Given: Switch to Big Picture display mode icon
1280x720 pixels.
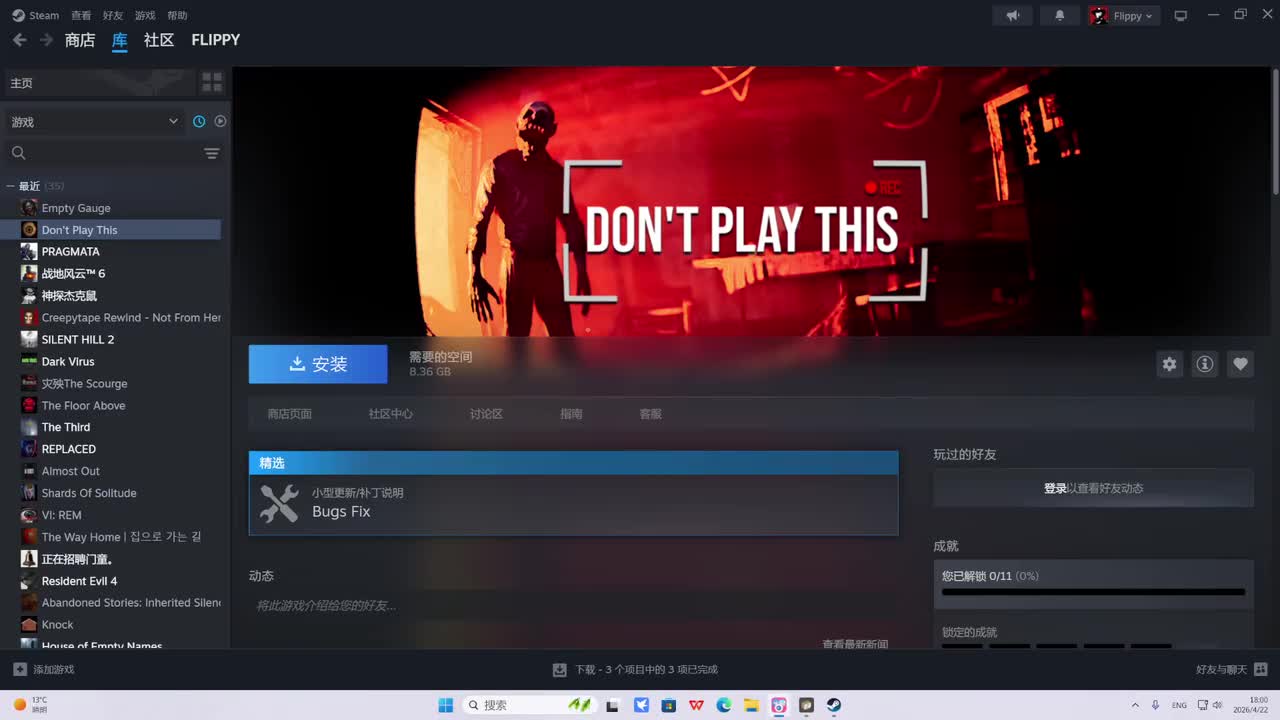Looking at the screenshot, I should coord(1181,15).
